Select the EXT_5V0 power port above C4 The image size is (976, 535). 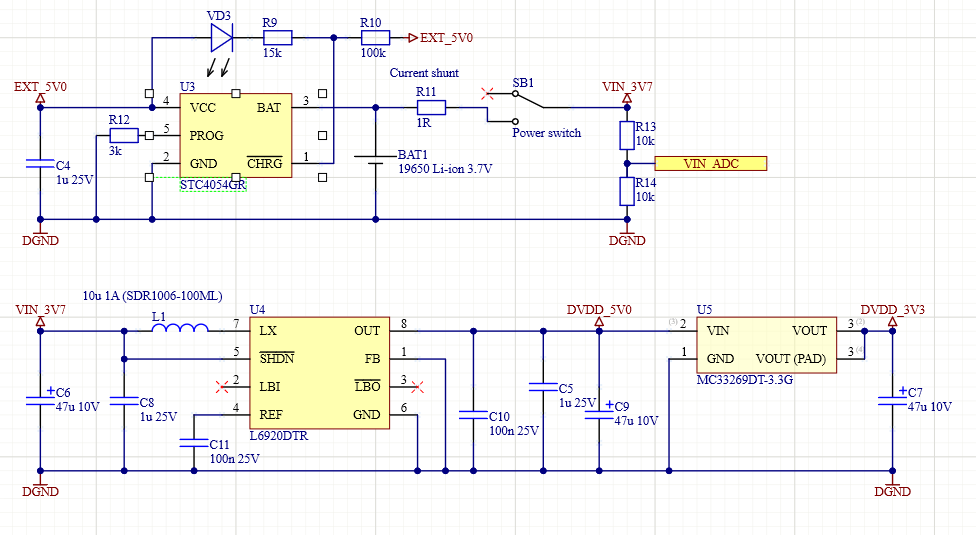[x=40, y=91]
